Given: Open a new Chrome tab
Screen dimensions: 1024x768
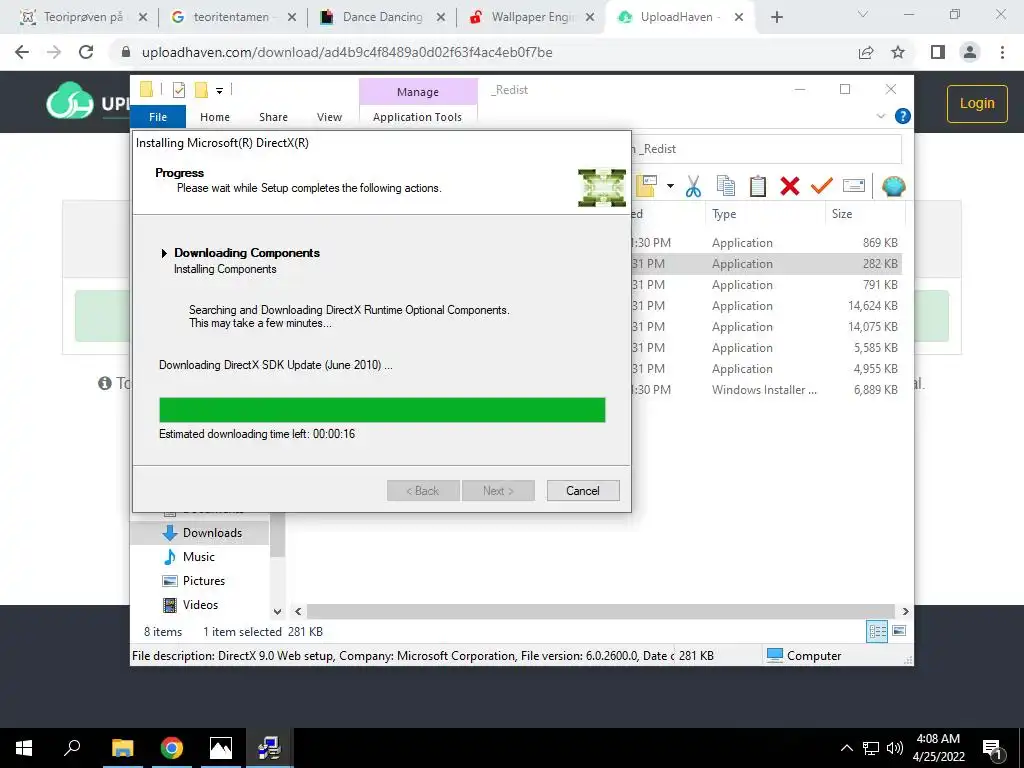Looking at the screenshot, I should [x=776, y=17].
